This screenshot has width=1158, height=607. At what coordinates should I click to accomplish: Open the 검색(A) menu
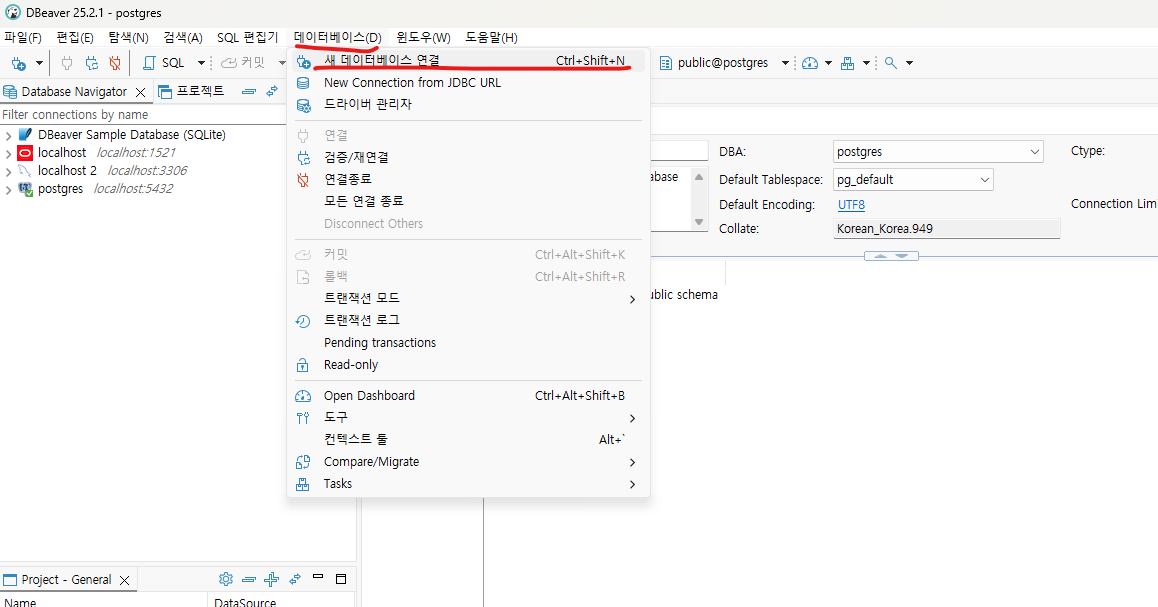pyautogui.click(x=182, y=38)
